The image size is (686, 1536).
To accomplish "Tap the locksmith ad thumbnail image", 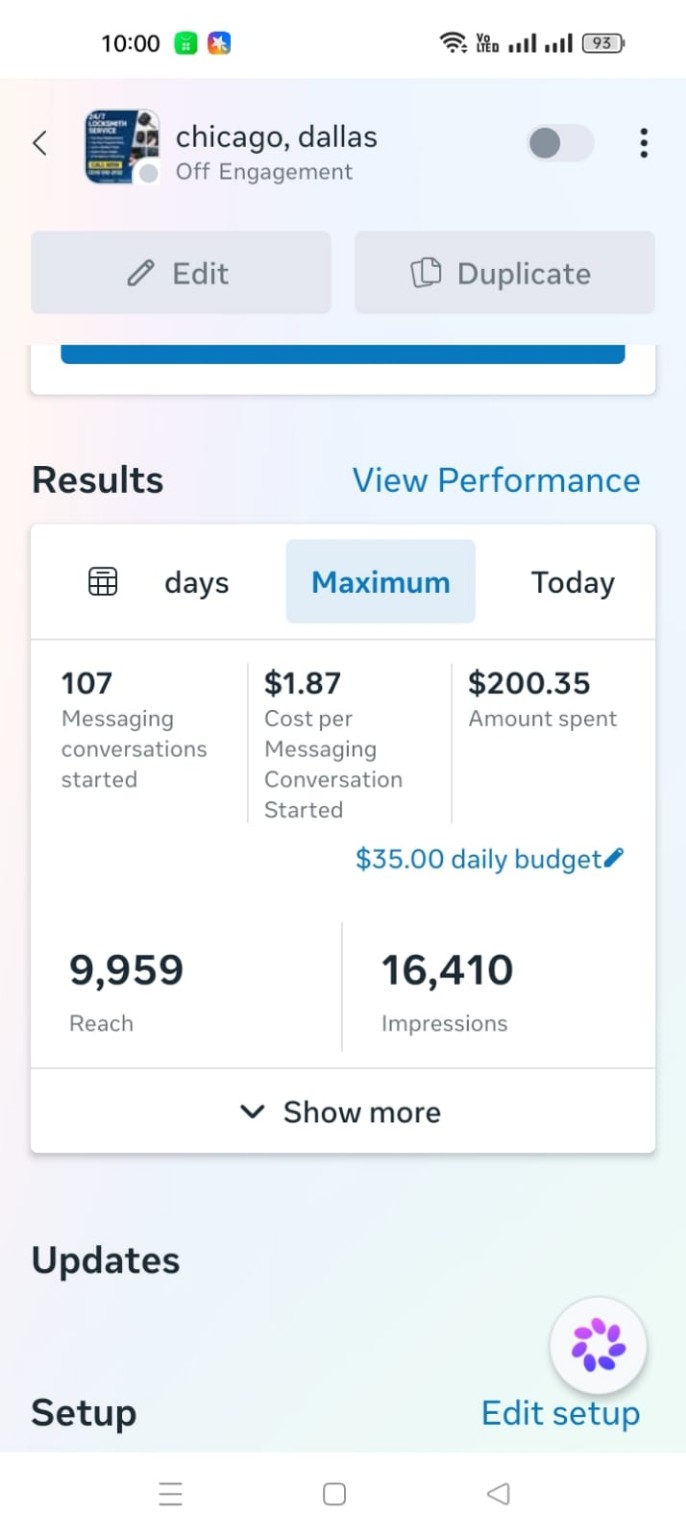I will pos(122,146).
